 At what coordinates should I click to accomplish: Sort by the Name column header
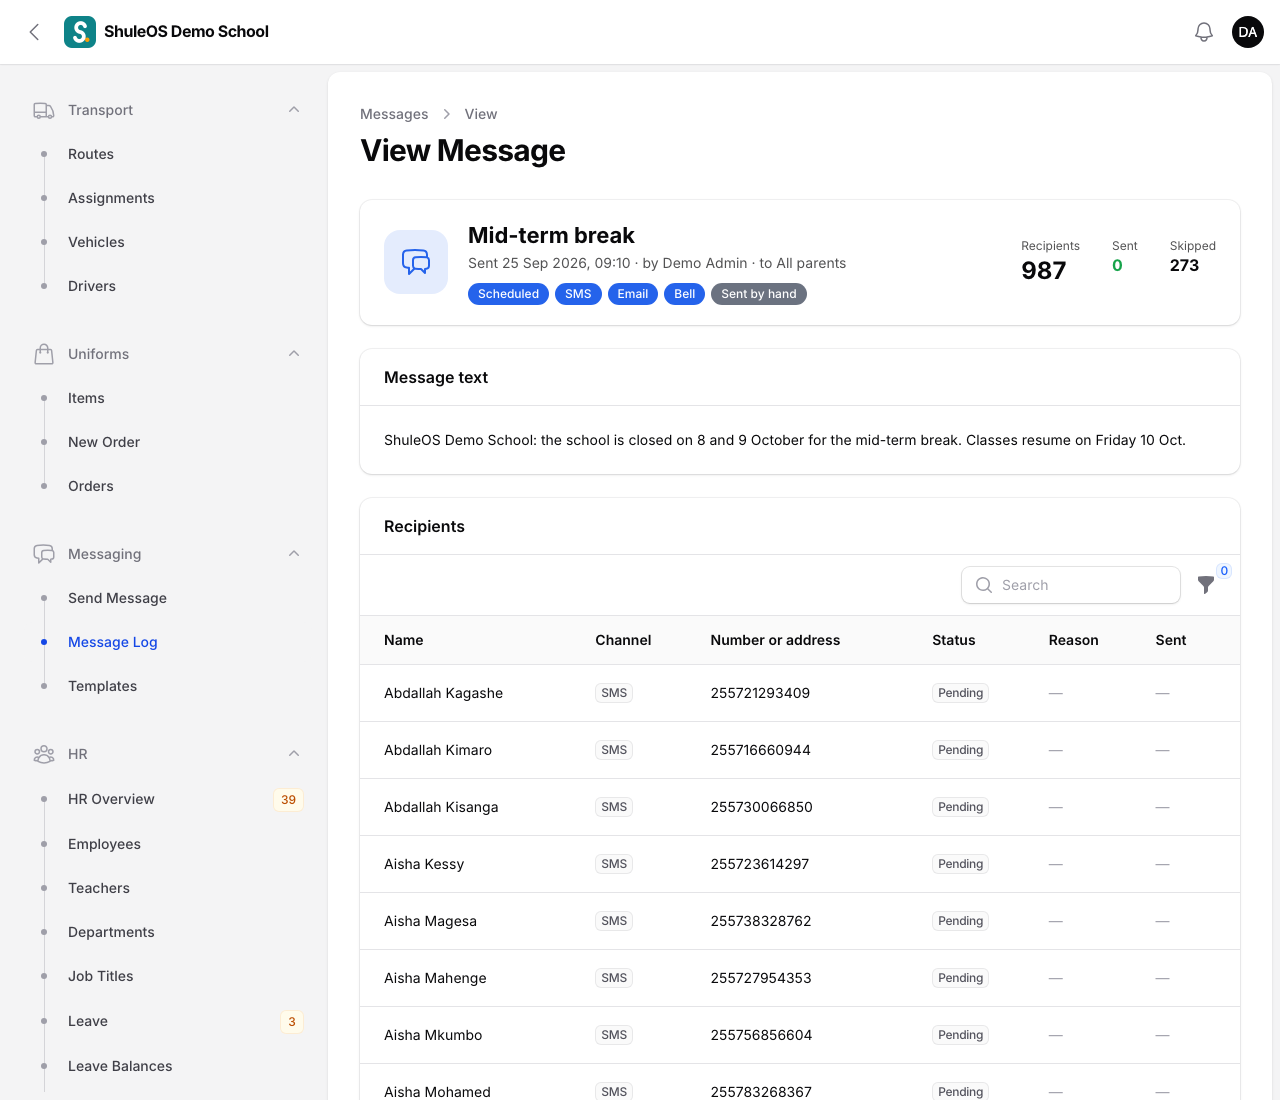pyautogui.click(x=404, y=640)
